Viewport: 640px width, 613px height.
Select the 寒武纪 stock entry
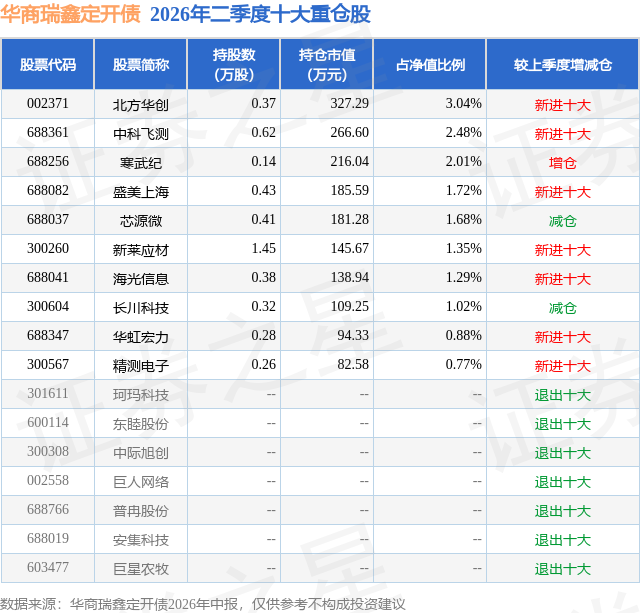point(141,163)
